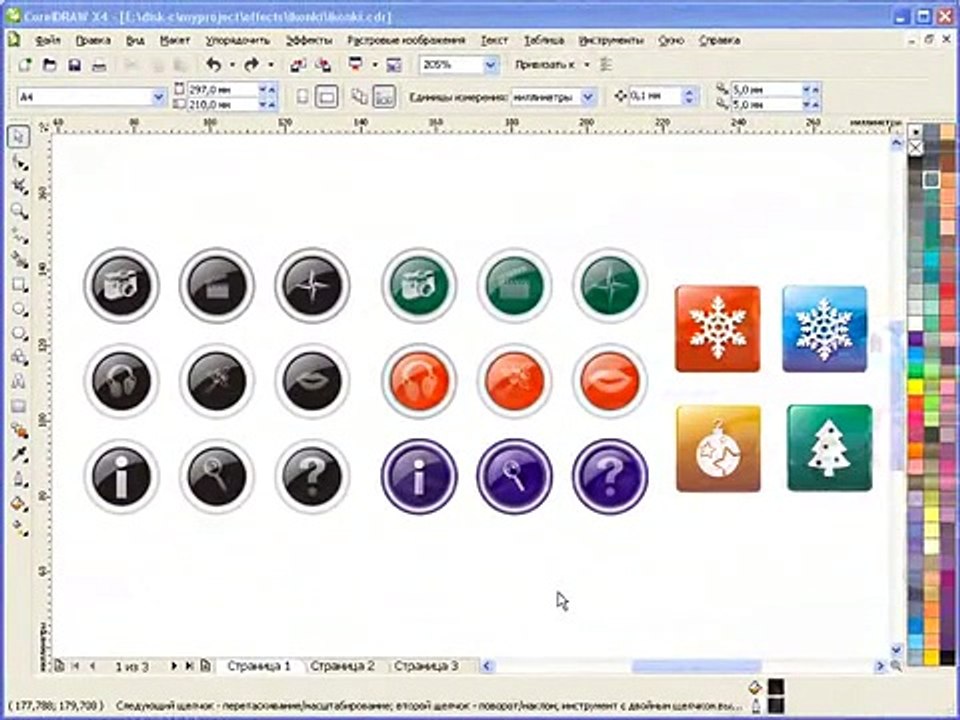Select the Rectangle tool

(x=20, y=285)
